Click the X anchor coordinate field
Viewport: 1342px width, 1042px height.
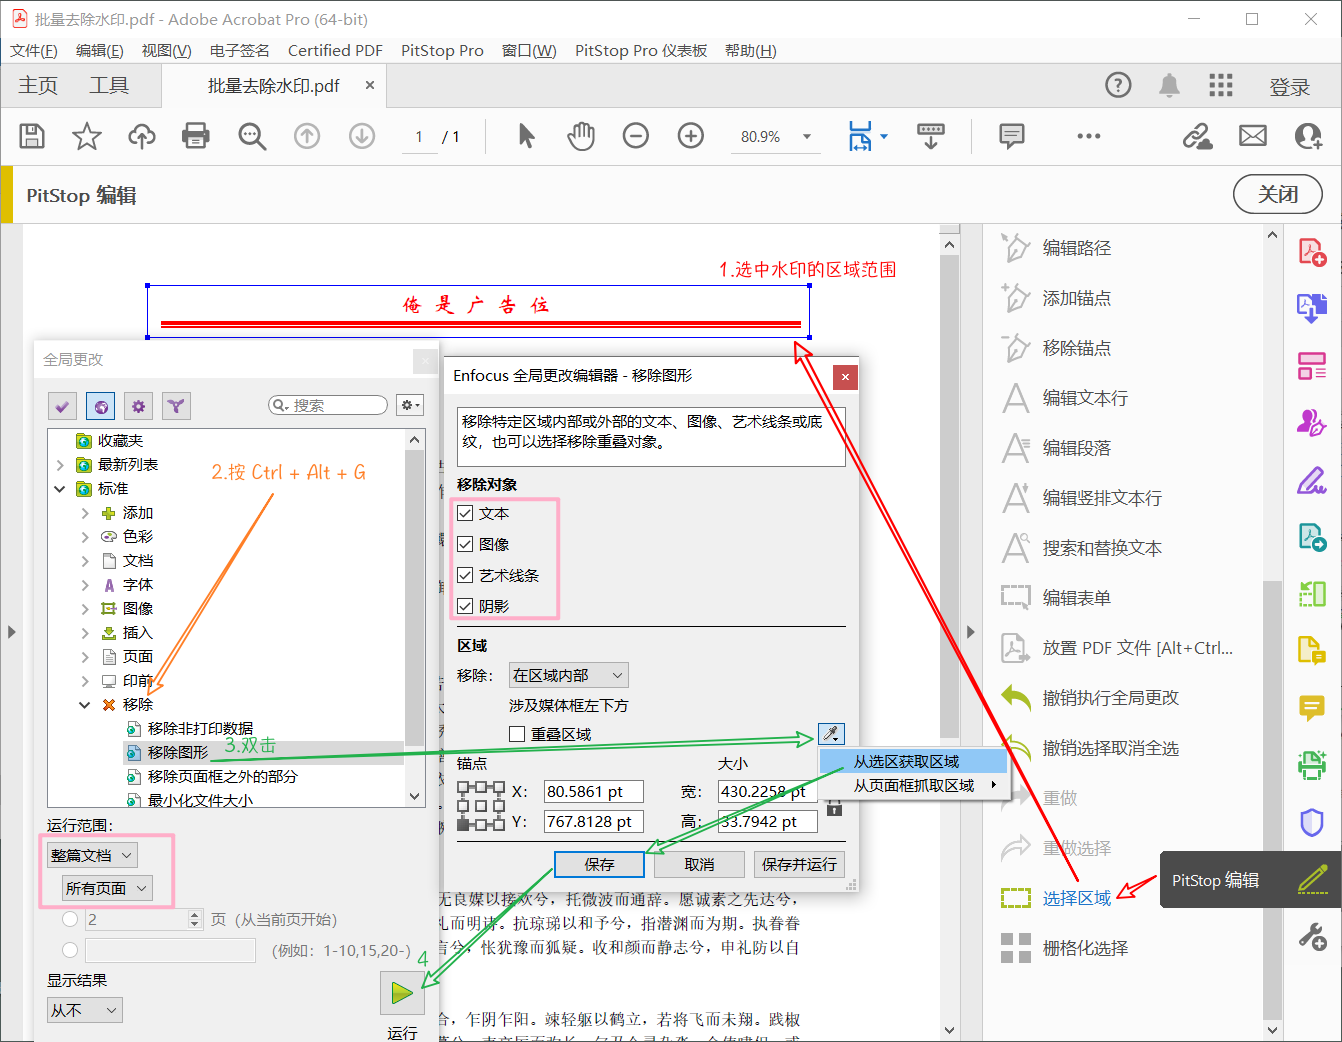[x=594, y=792]
